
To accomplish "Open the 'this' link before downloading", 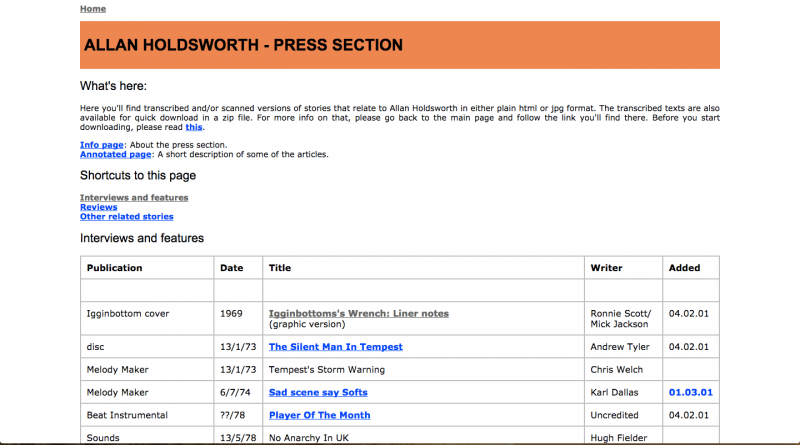I will 194,127.
